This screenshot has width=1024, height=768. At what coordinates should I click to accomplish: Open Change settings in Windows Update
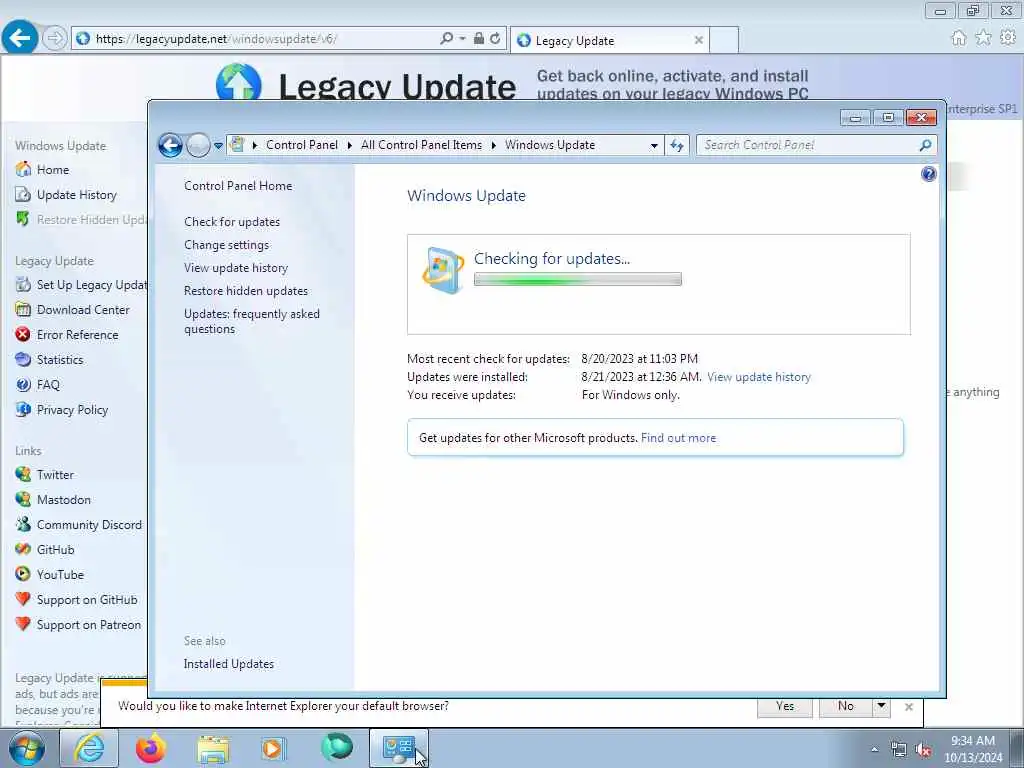point(227,245)
